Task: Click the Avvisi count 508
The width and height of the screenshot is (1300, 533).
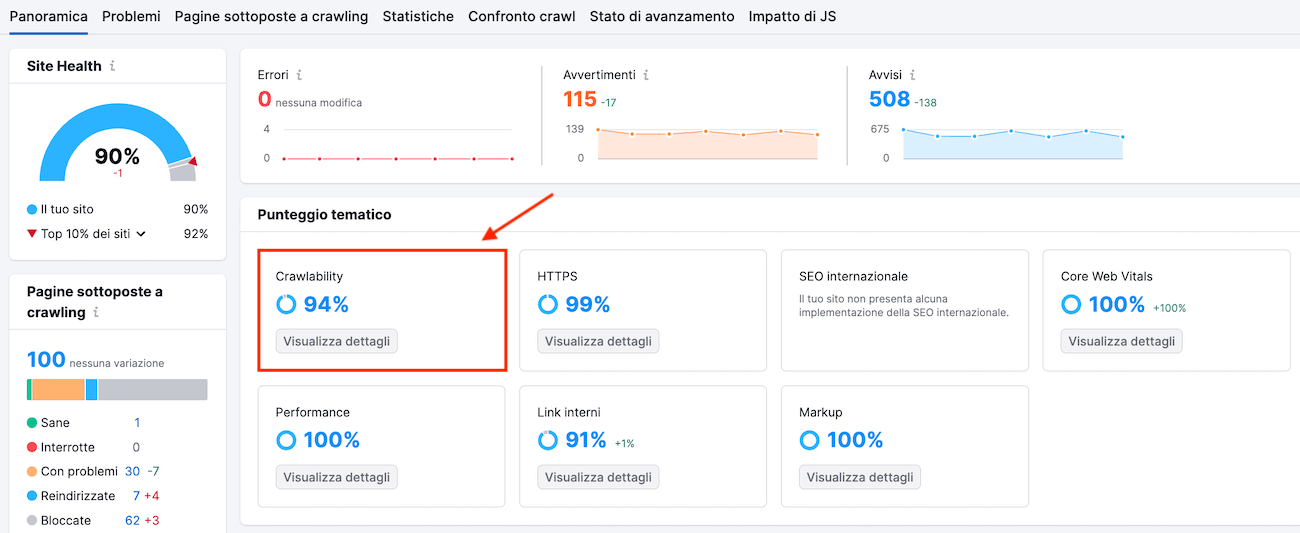Action: coord(890,99)
